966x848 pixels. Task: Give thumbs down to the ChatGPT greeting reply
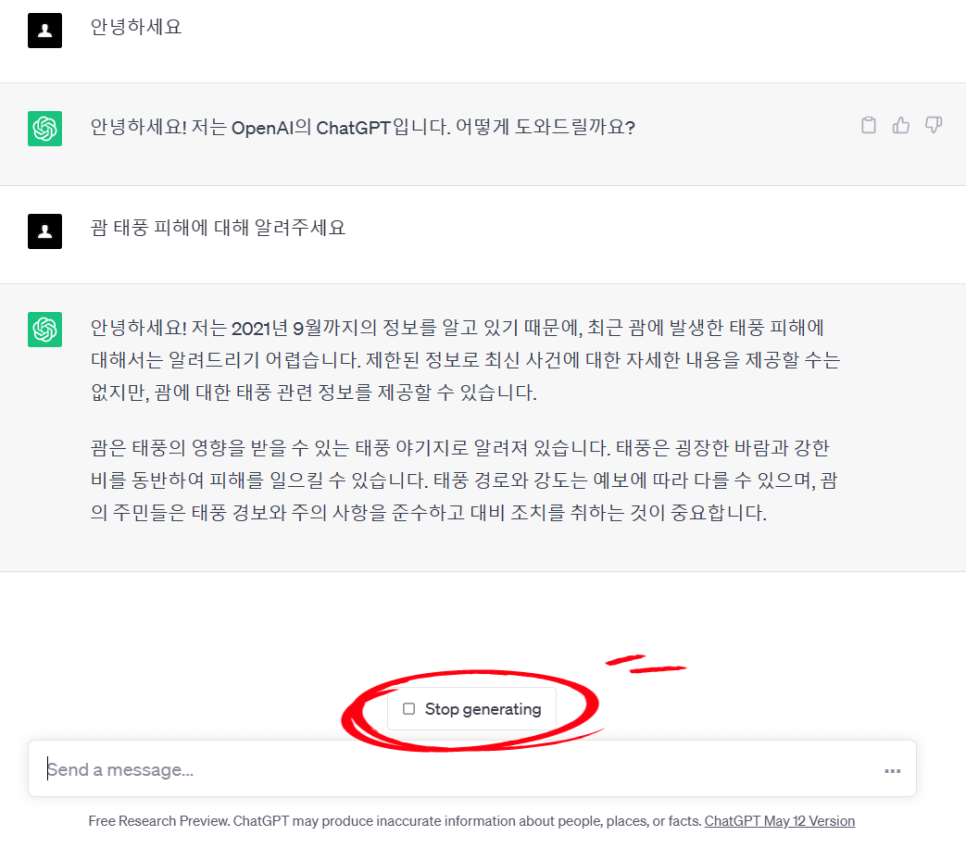pyautogui.click(x=933, y=125)
